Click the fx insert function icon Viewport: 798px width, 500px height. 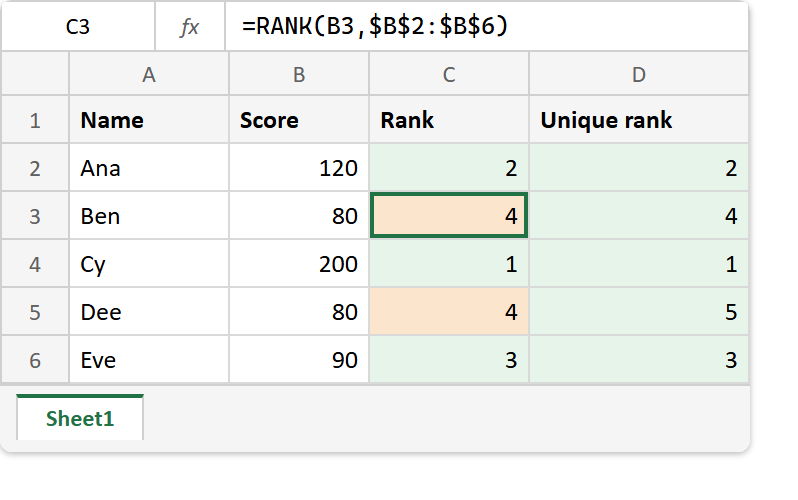tap(190, 26)
